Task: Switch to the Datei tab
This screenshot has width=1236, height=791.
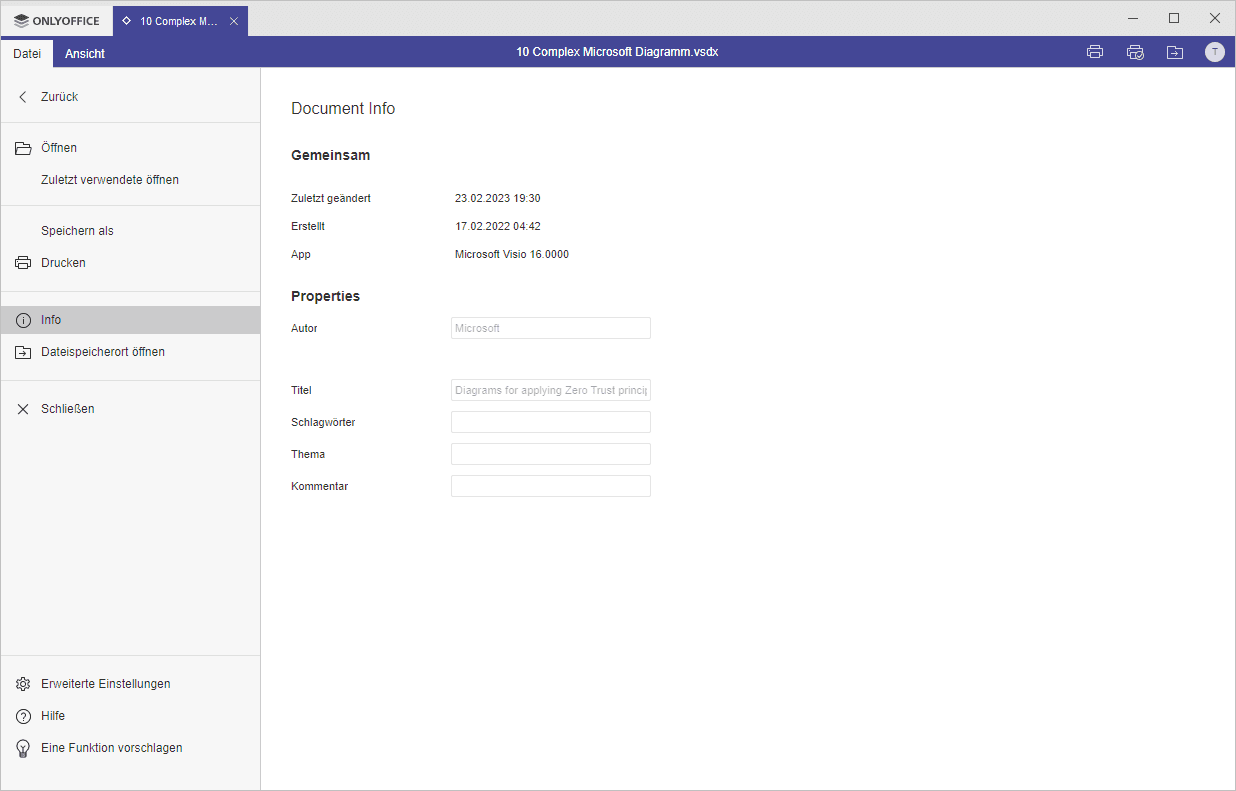Action: coord(27,53)
